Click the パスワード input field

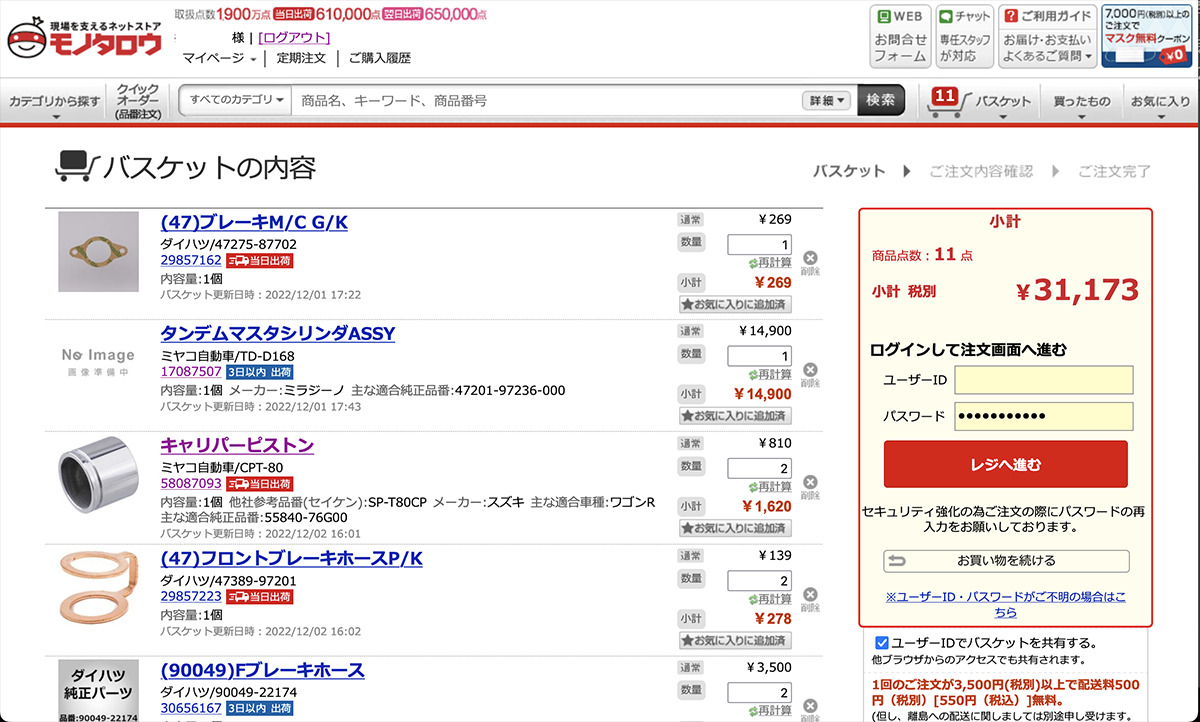[x=1044, y=416]
